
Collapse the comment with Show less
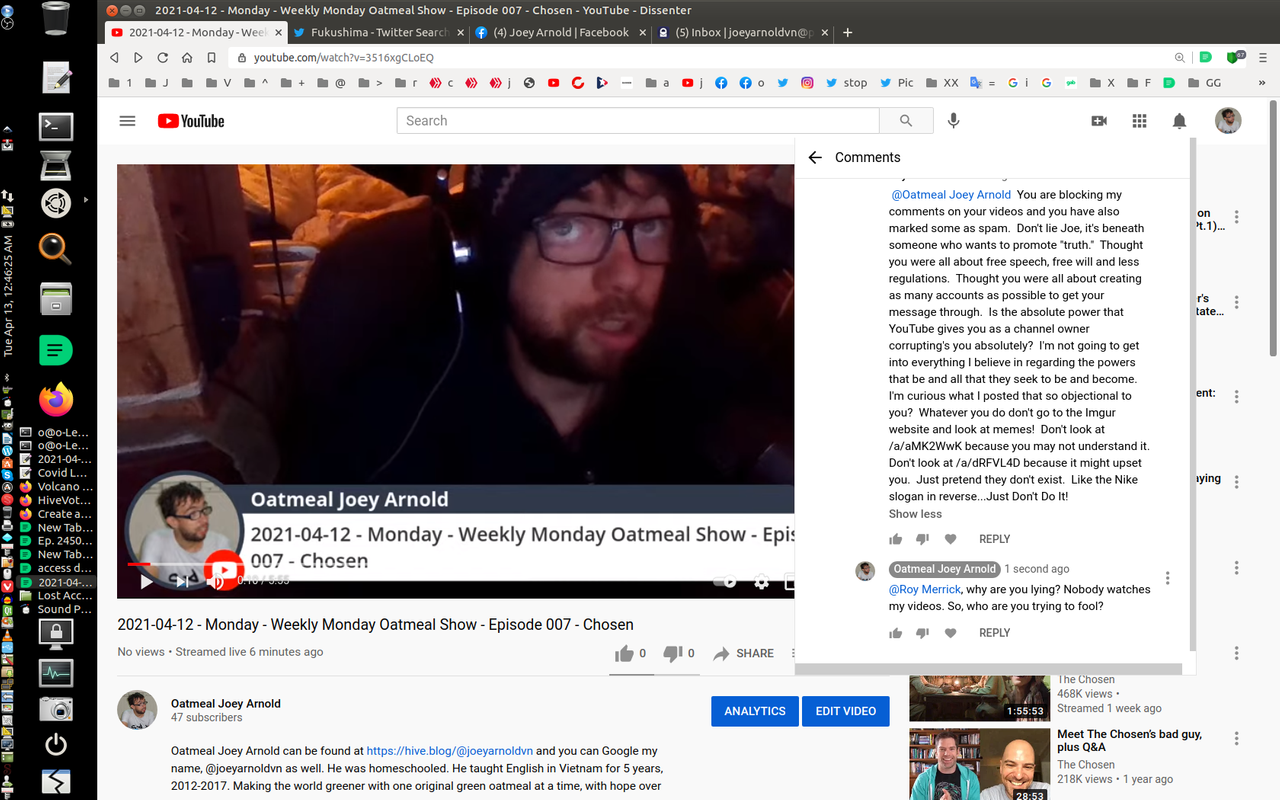pyautogui.click(x=915, y=514)
